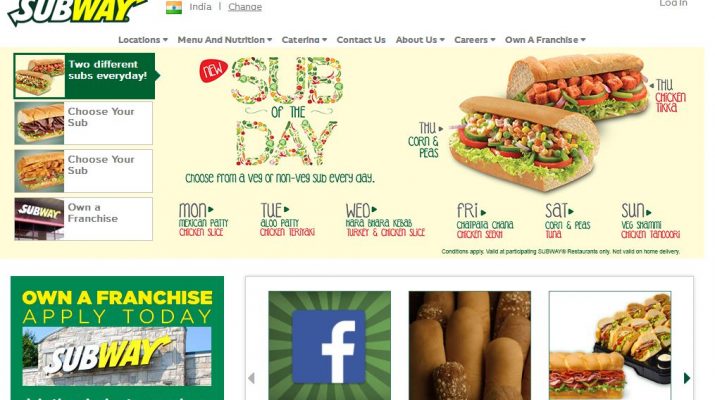This screenshot has width=715, height=400.
Task: Open the About Us menu
Action: click(x=420, y=40)
